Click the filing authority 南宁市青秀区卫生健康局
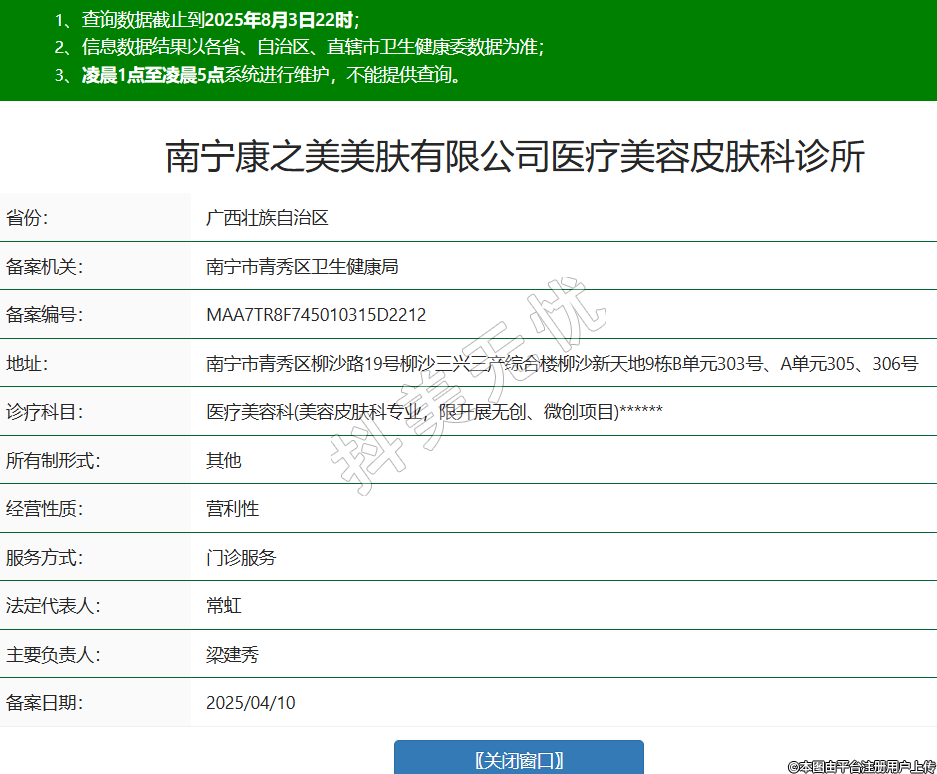937x774 pixels. (302, 266)
